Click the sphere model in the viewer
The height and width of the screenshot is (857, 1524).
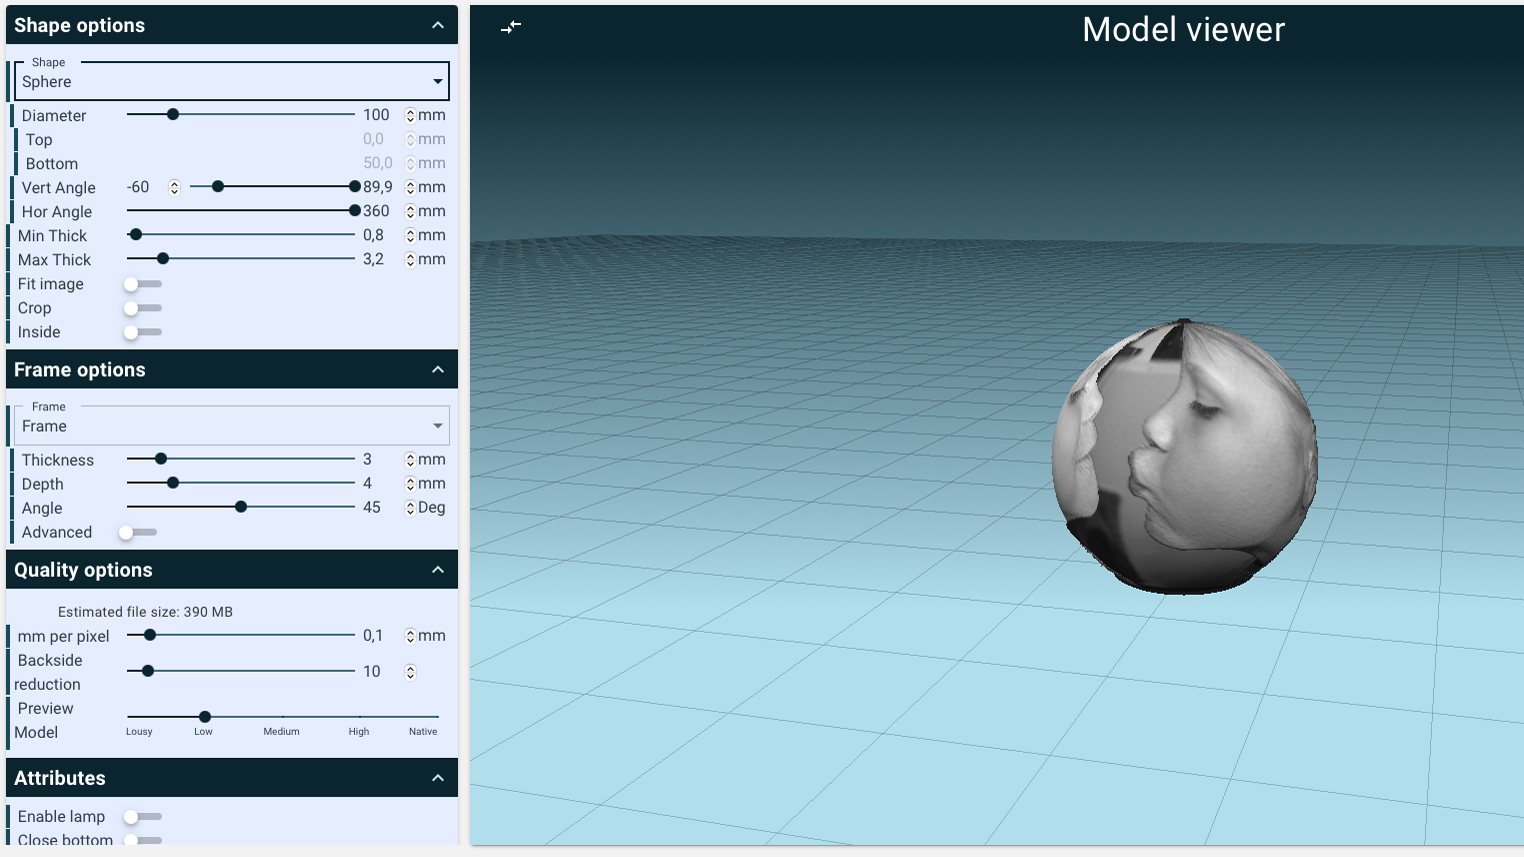1185,456
